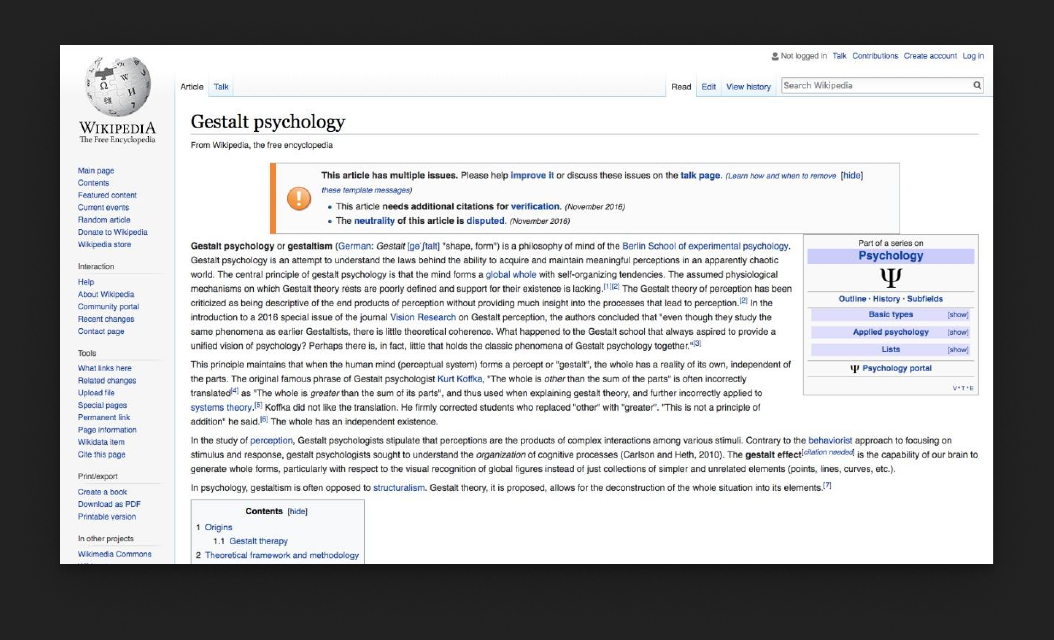Go to Main page in sidebar

(95, 171)
